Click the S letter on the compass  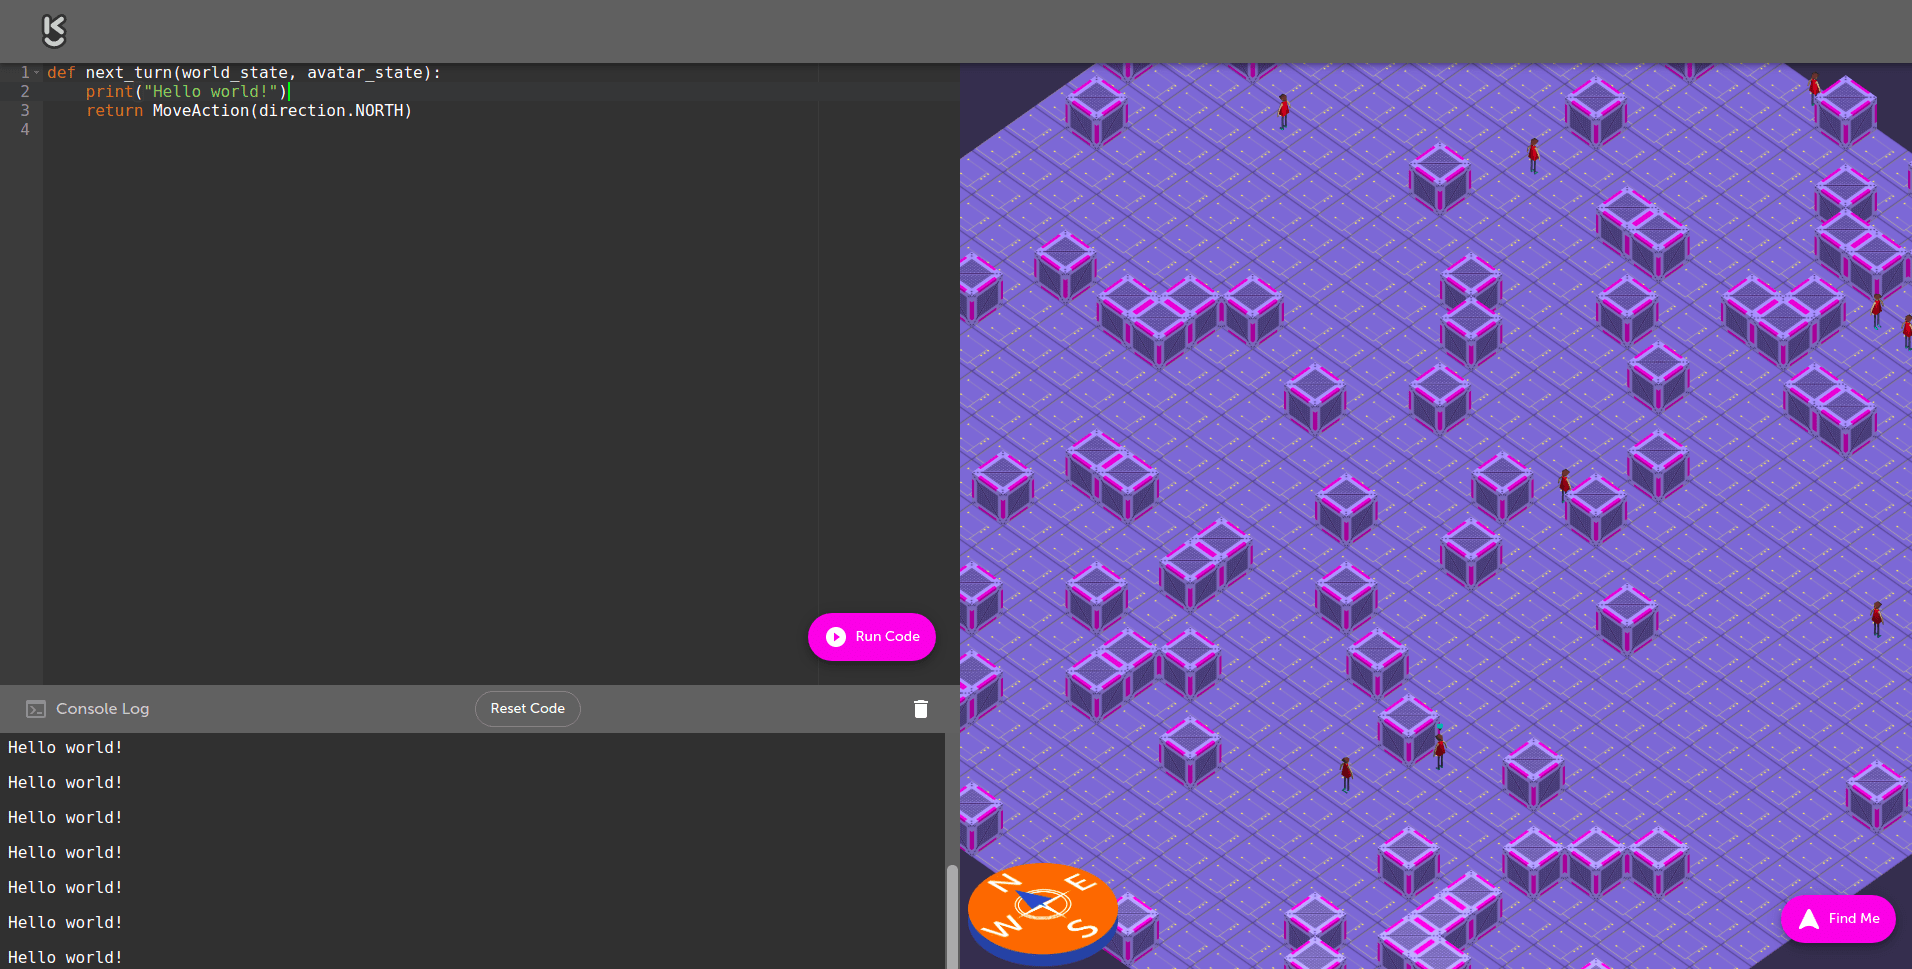(1082, 928)
